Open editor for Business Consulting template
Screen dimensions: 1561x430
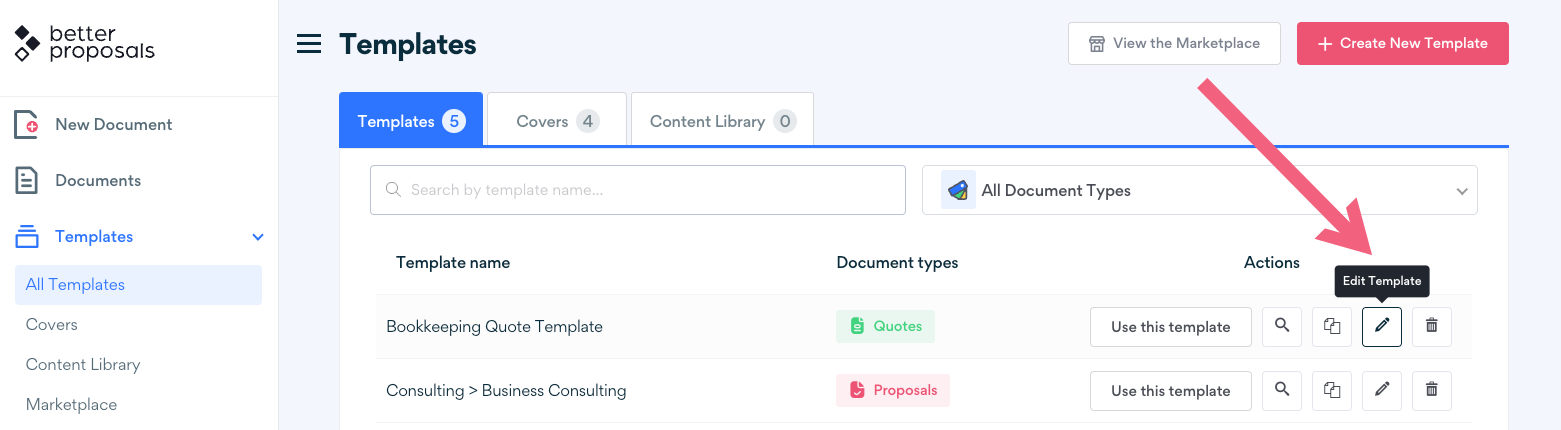tap(1381, 391)
